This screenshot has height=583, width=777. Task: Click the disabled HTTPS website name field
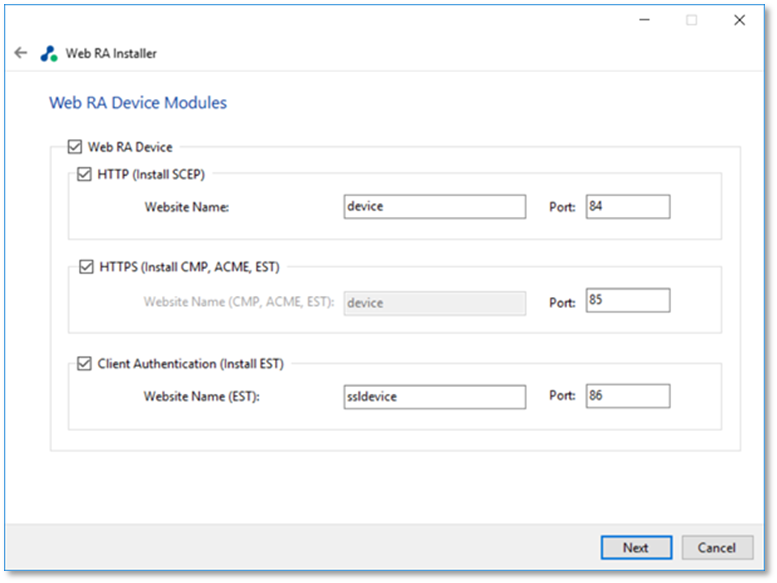(435, 303)
